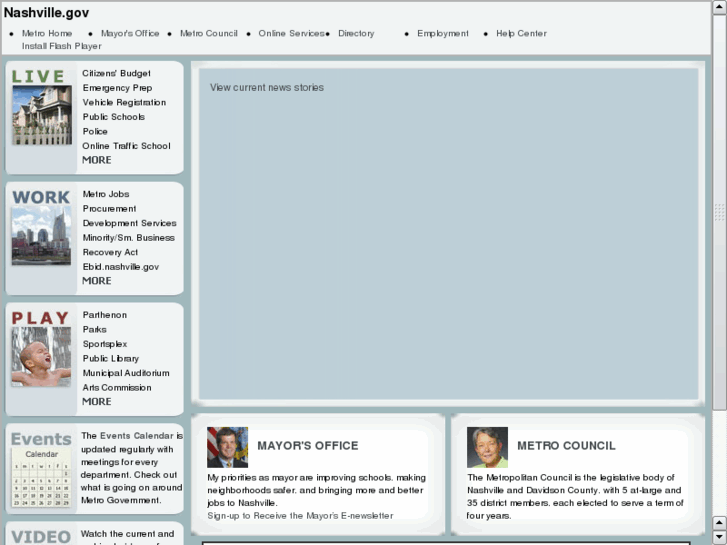Click the WORK section heading
This screenshot has height=545, width=727.
41,197
